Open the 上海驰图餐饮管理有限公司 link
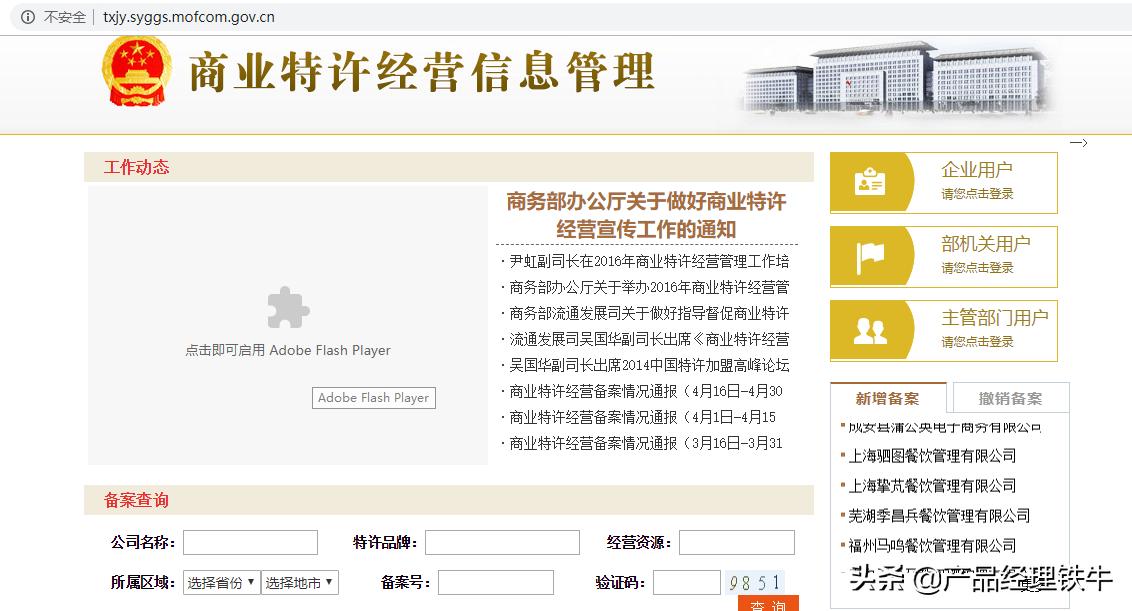The image size is (1132, 611). coord(928,456)
